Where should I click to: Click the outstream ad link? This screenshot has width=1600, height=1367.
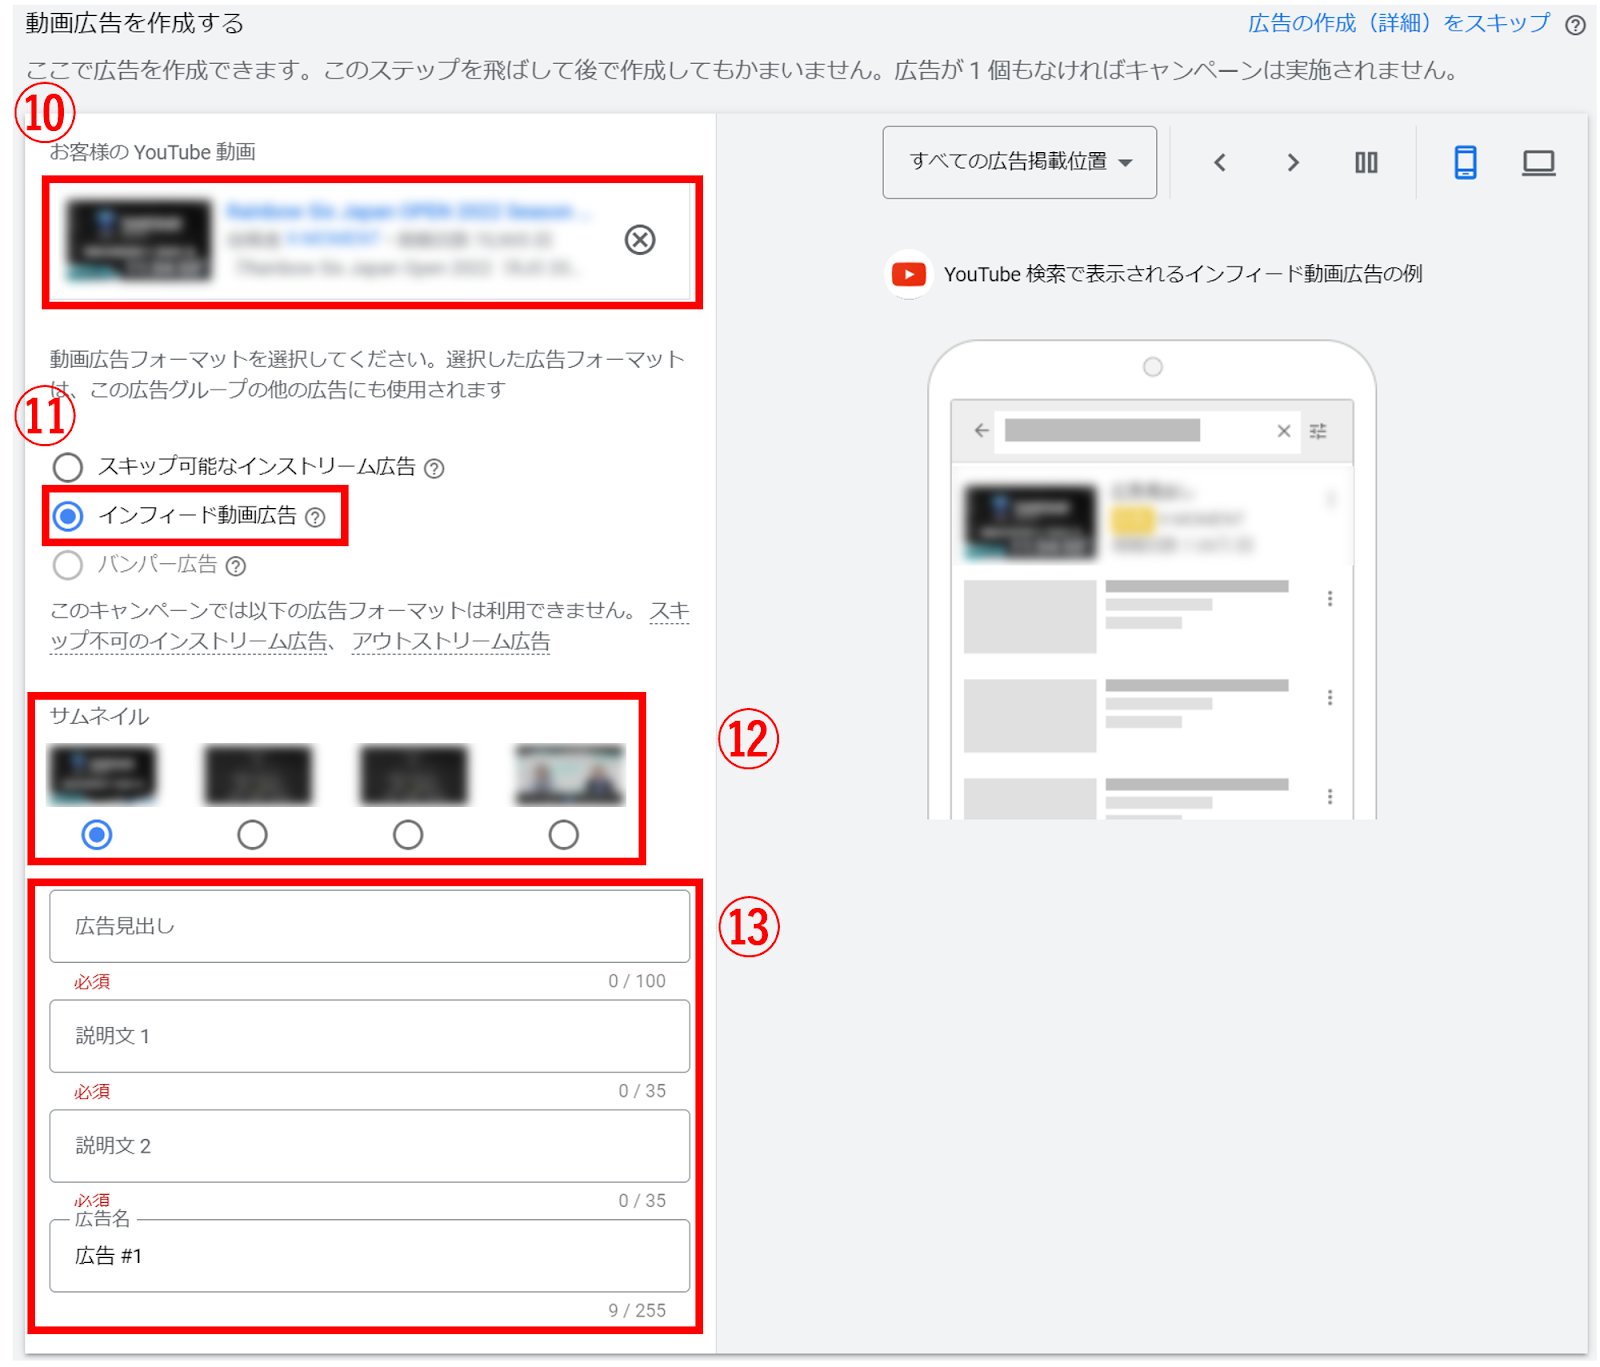tap(450, 642)
